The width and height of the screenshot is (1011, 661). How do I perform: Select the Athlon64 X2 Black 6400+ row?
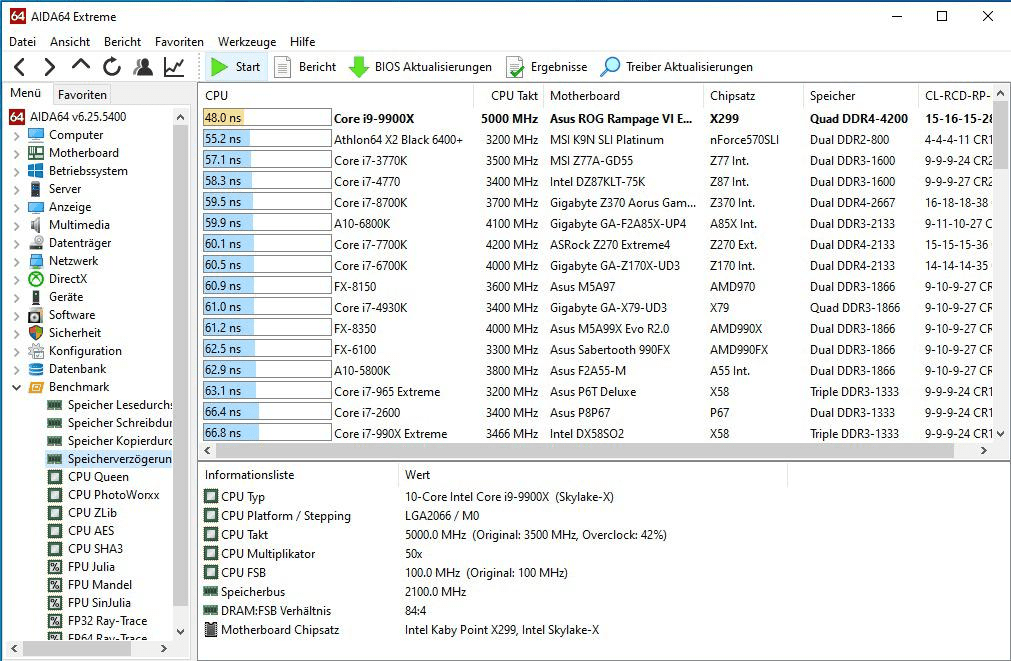point(597,140)
